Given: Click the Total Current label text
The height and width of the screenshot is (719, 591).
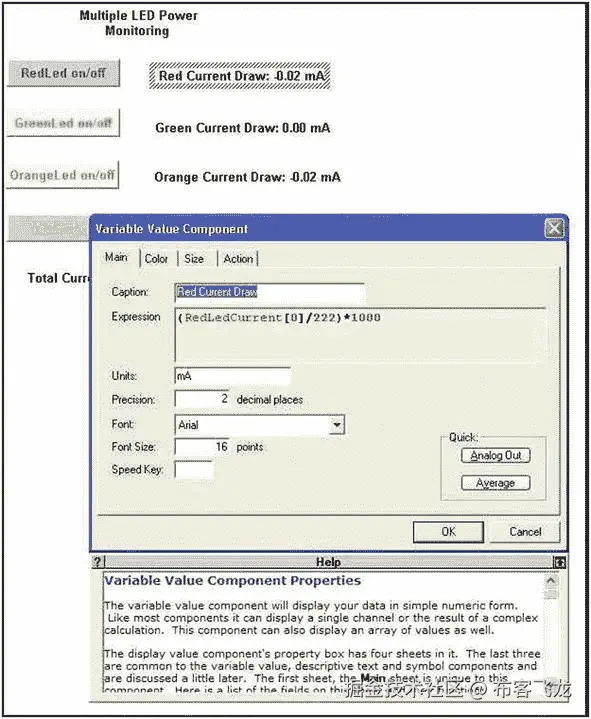Looking at the screenshot, I should pos(58,278).
